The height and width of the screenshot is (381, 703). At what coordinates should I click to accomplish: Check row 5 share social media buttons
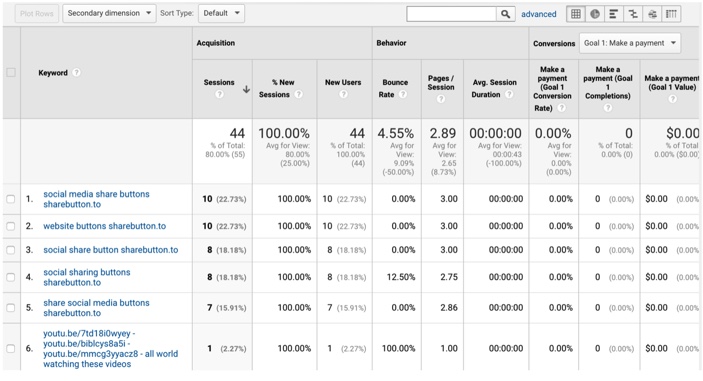click(11, 308)
